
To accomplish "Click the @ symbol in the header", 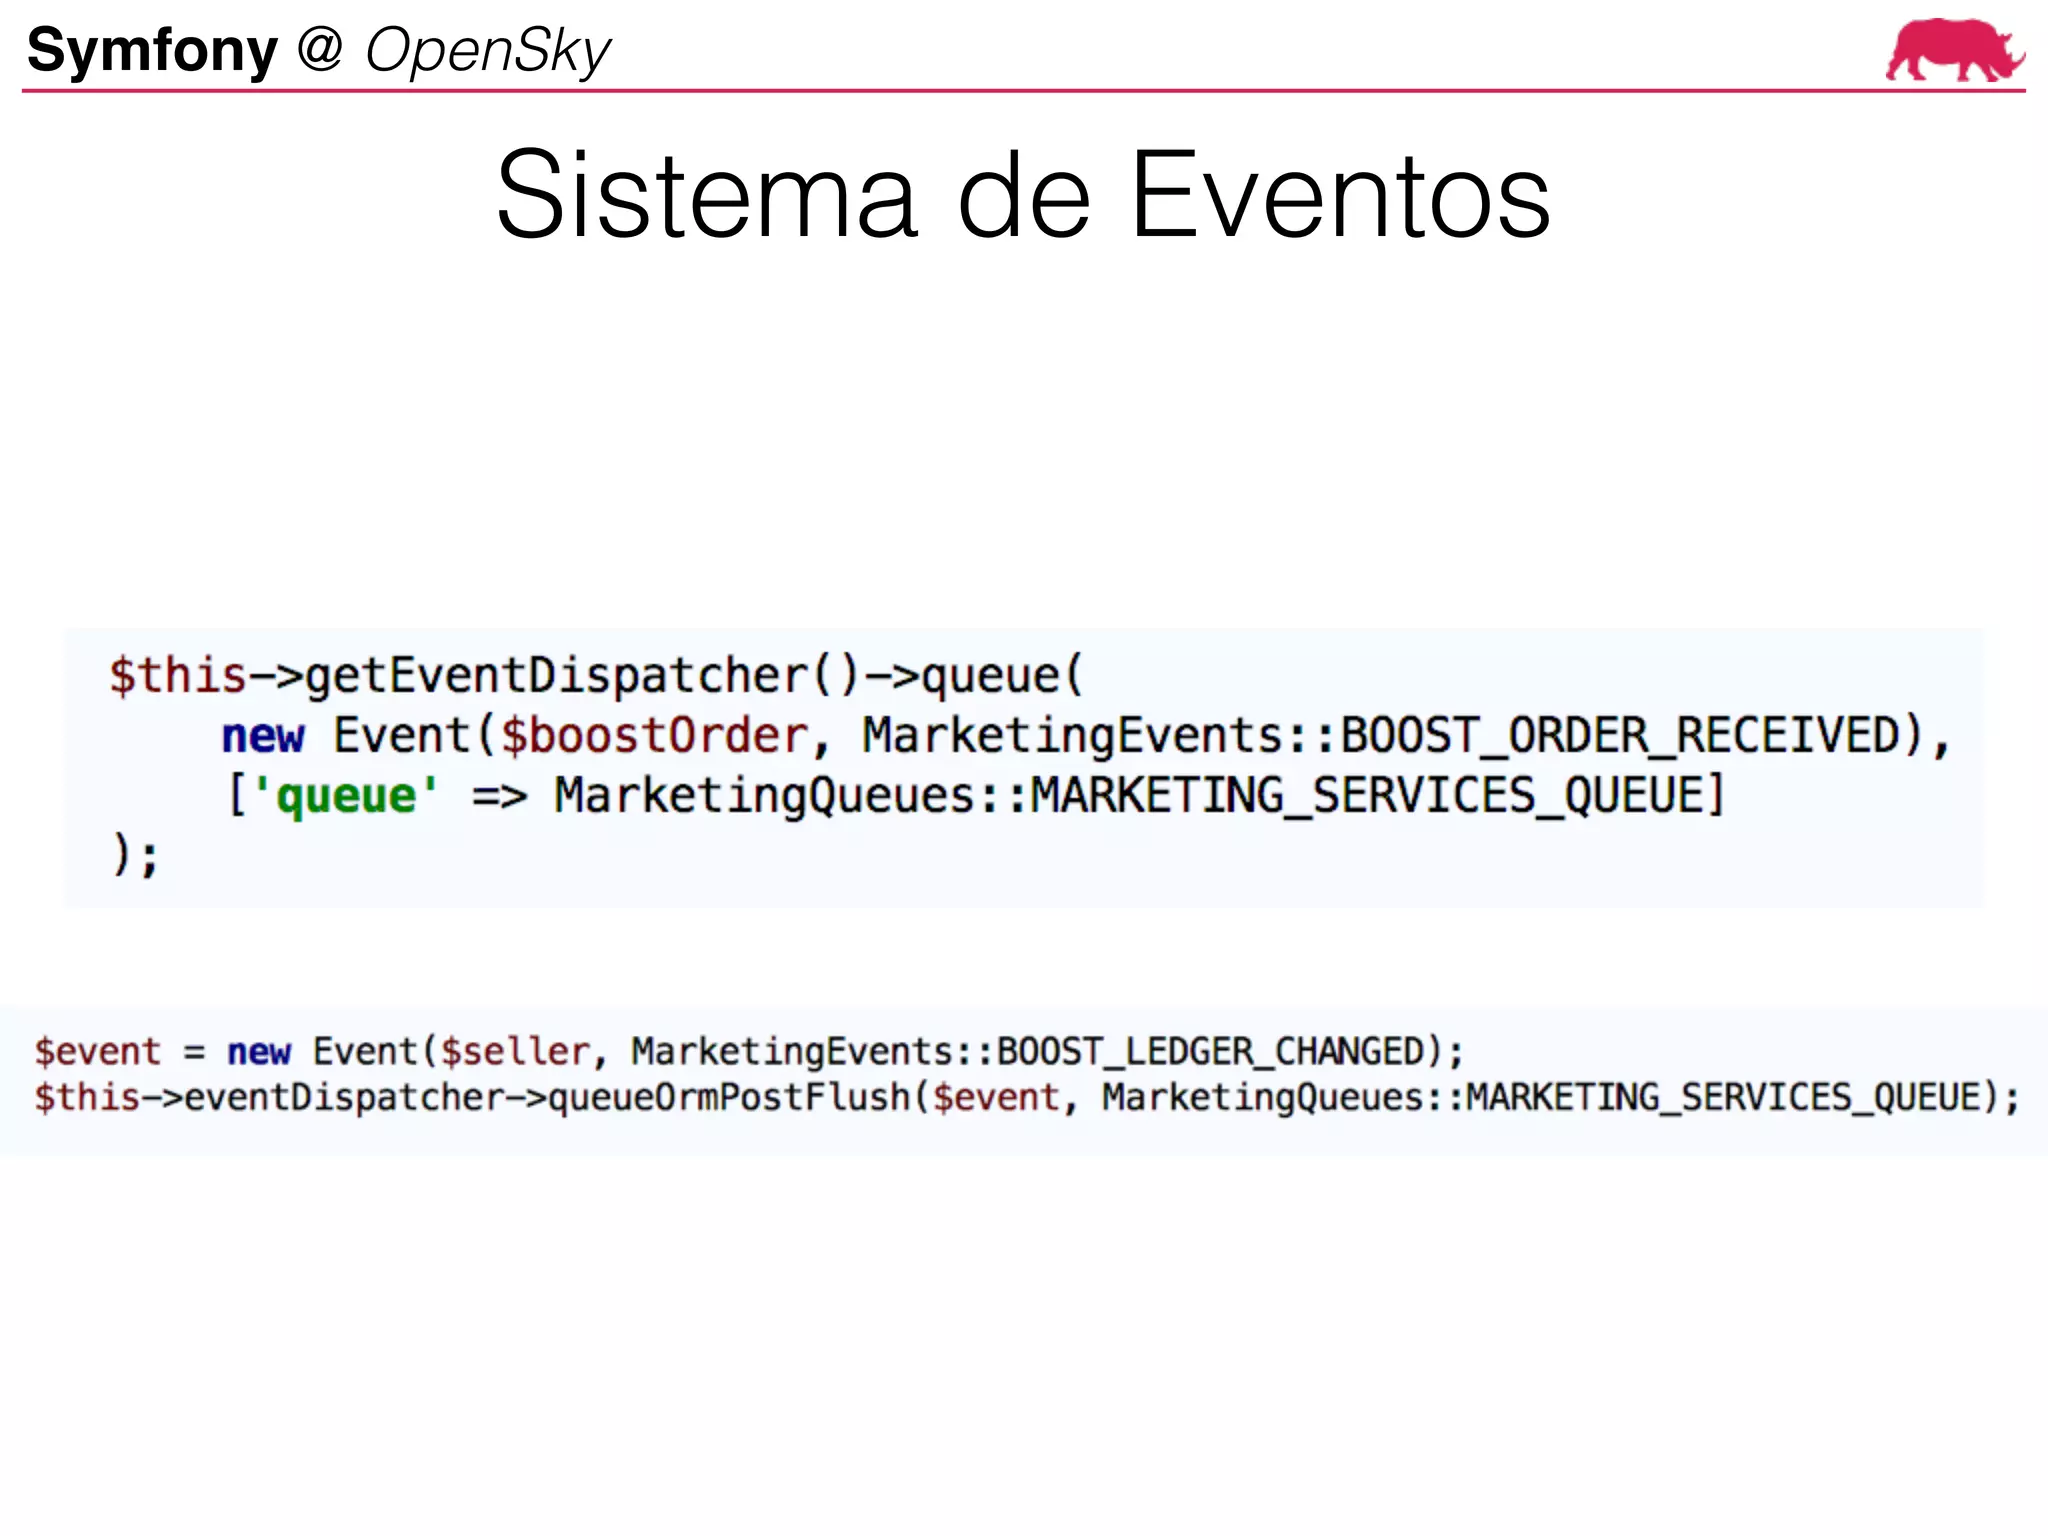I will 320,48.
